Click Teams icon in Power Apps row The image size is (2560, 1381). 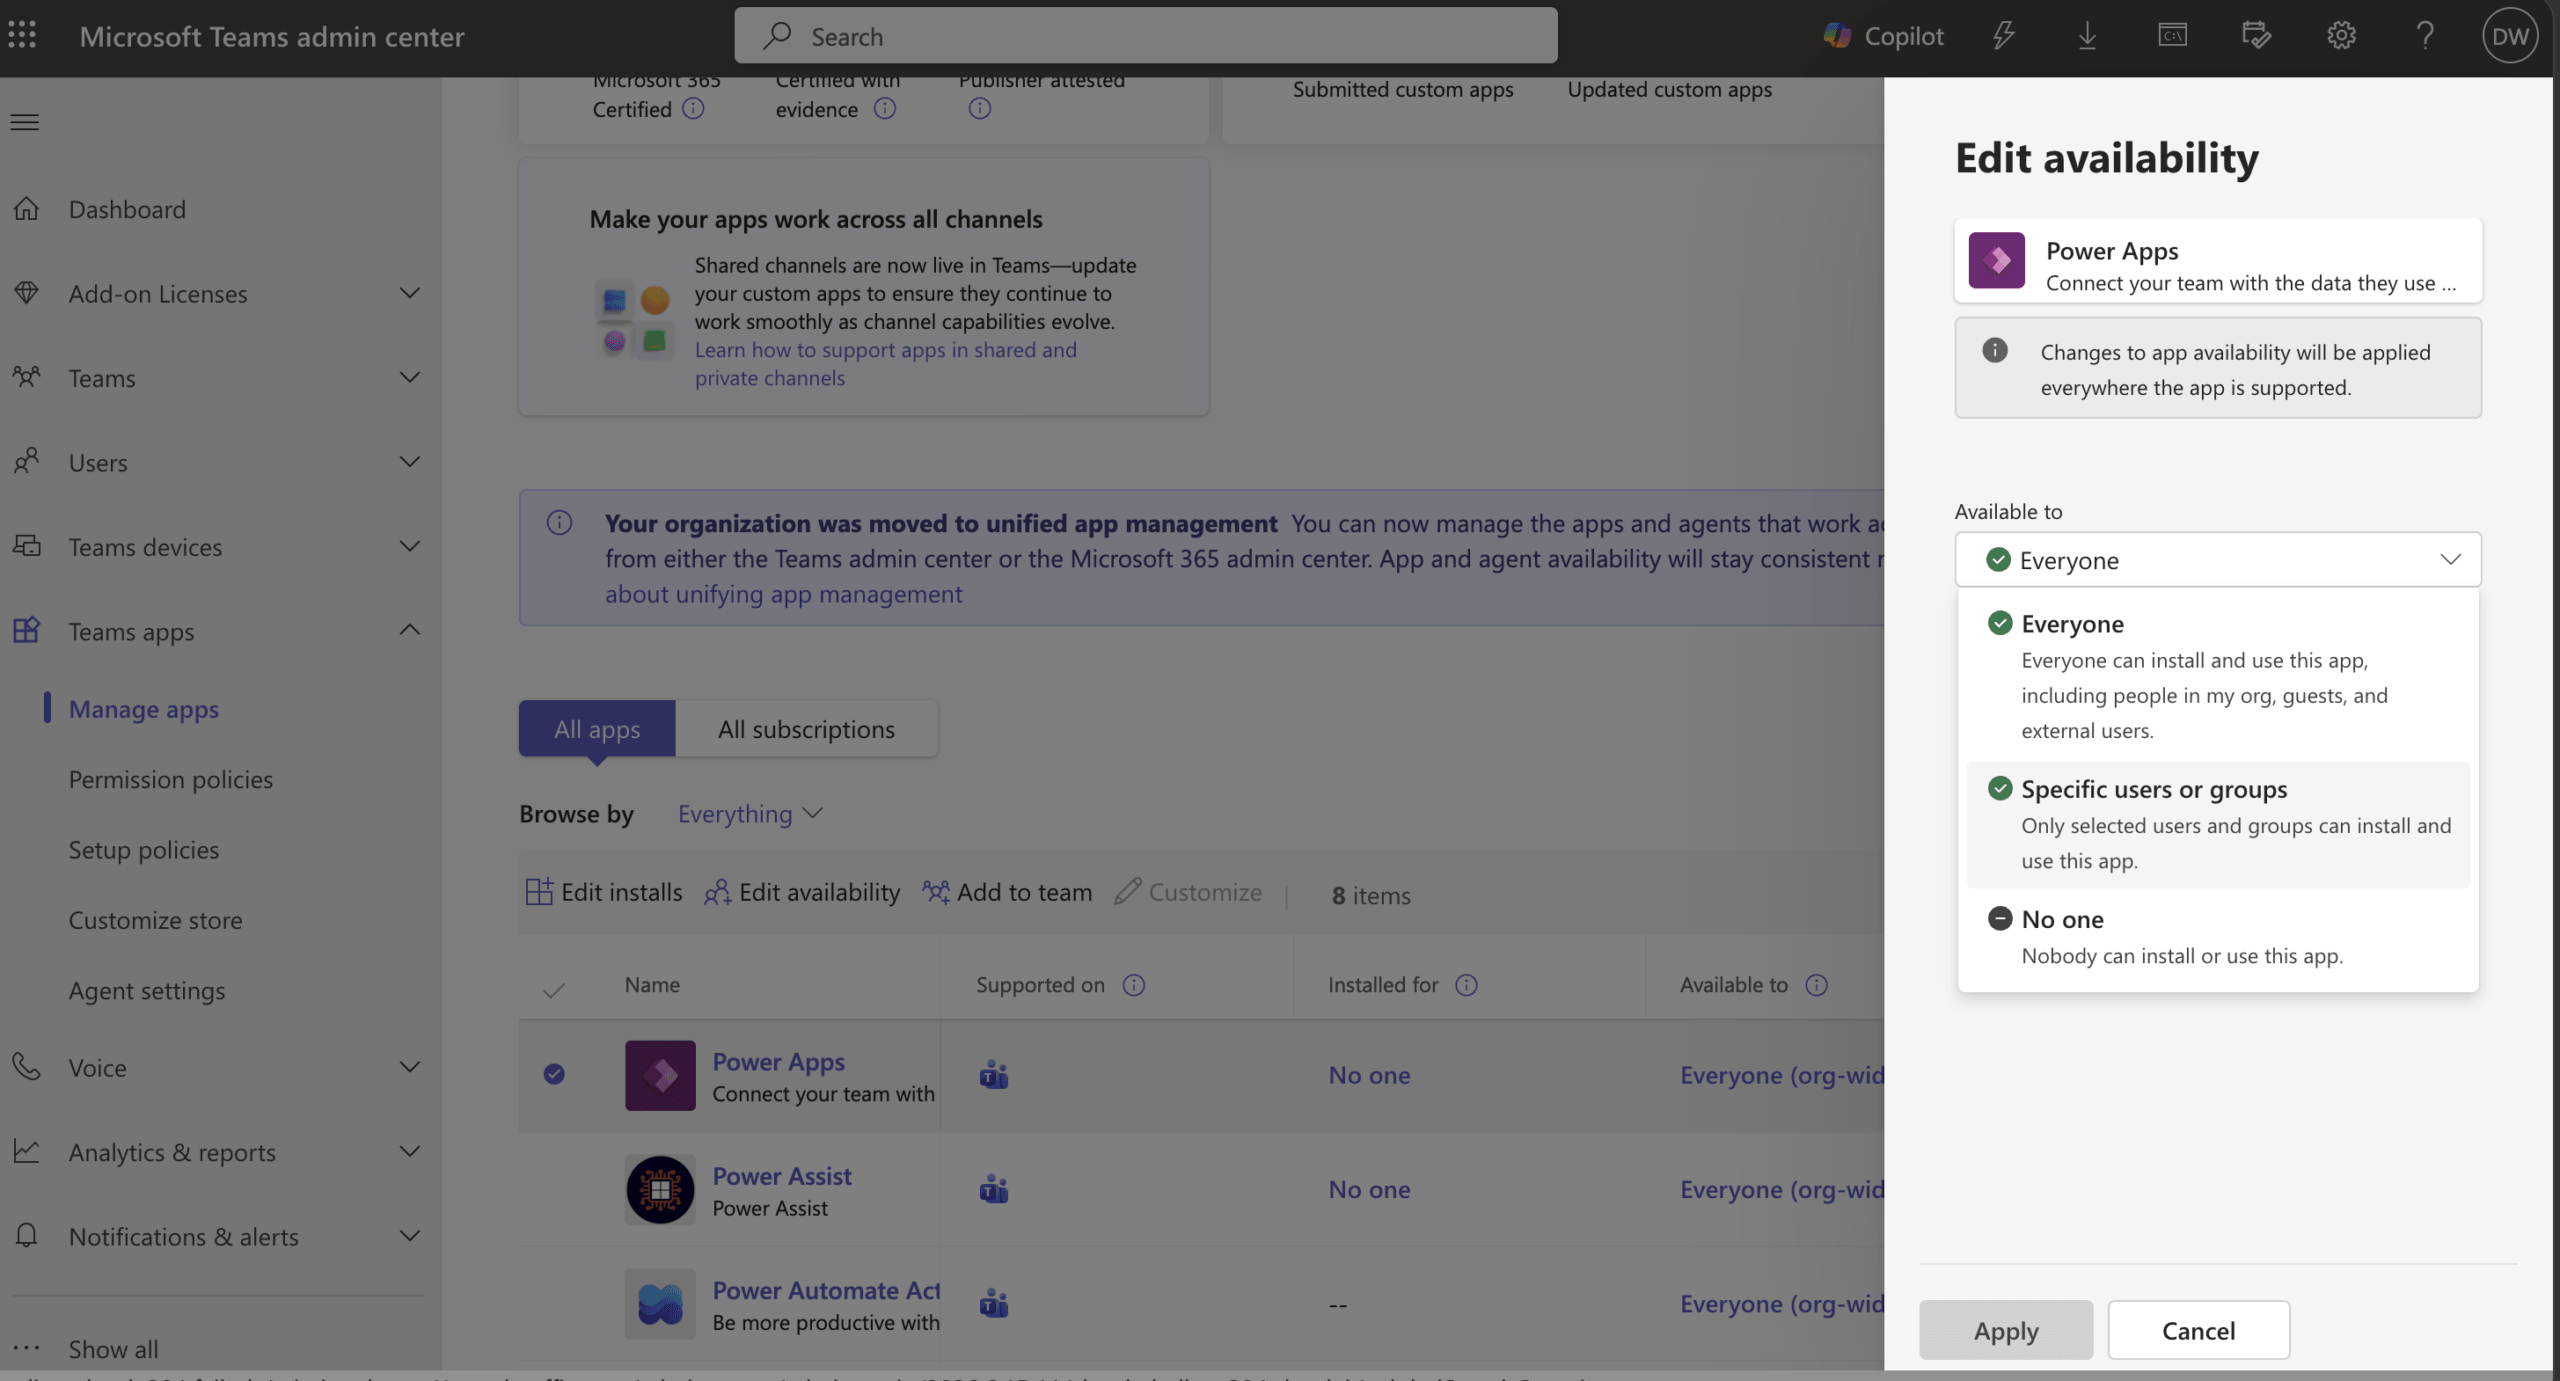(994, 1075)
